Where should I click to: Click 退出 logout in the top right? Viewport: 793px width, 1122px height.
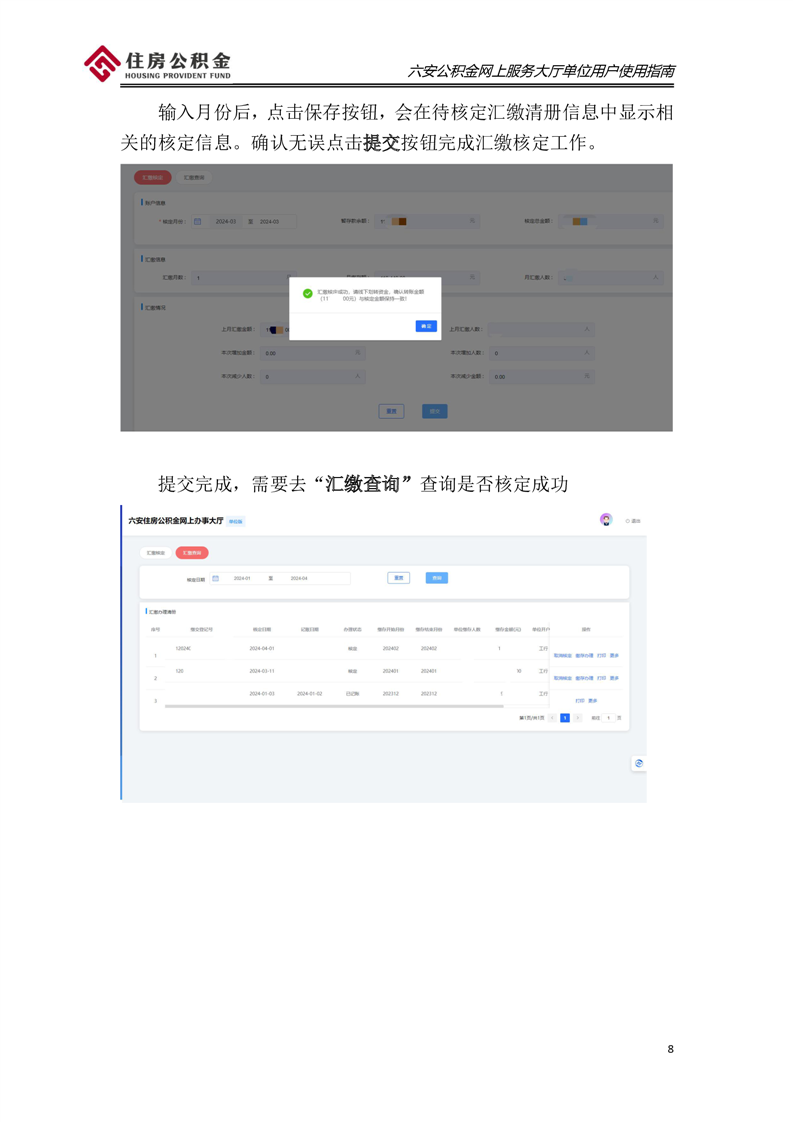(634, 521)
